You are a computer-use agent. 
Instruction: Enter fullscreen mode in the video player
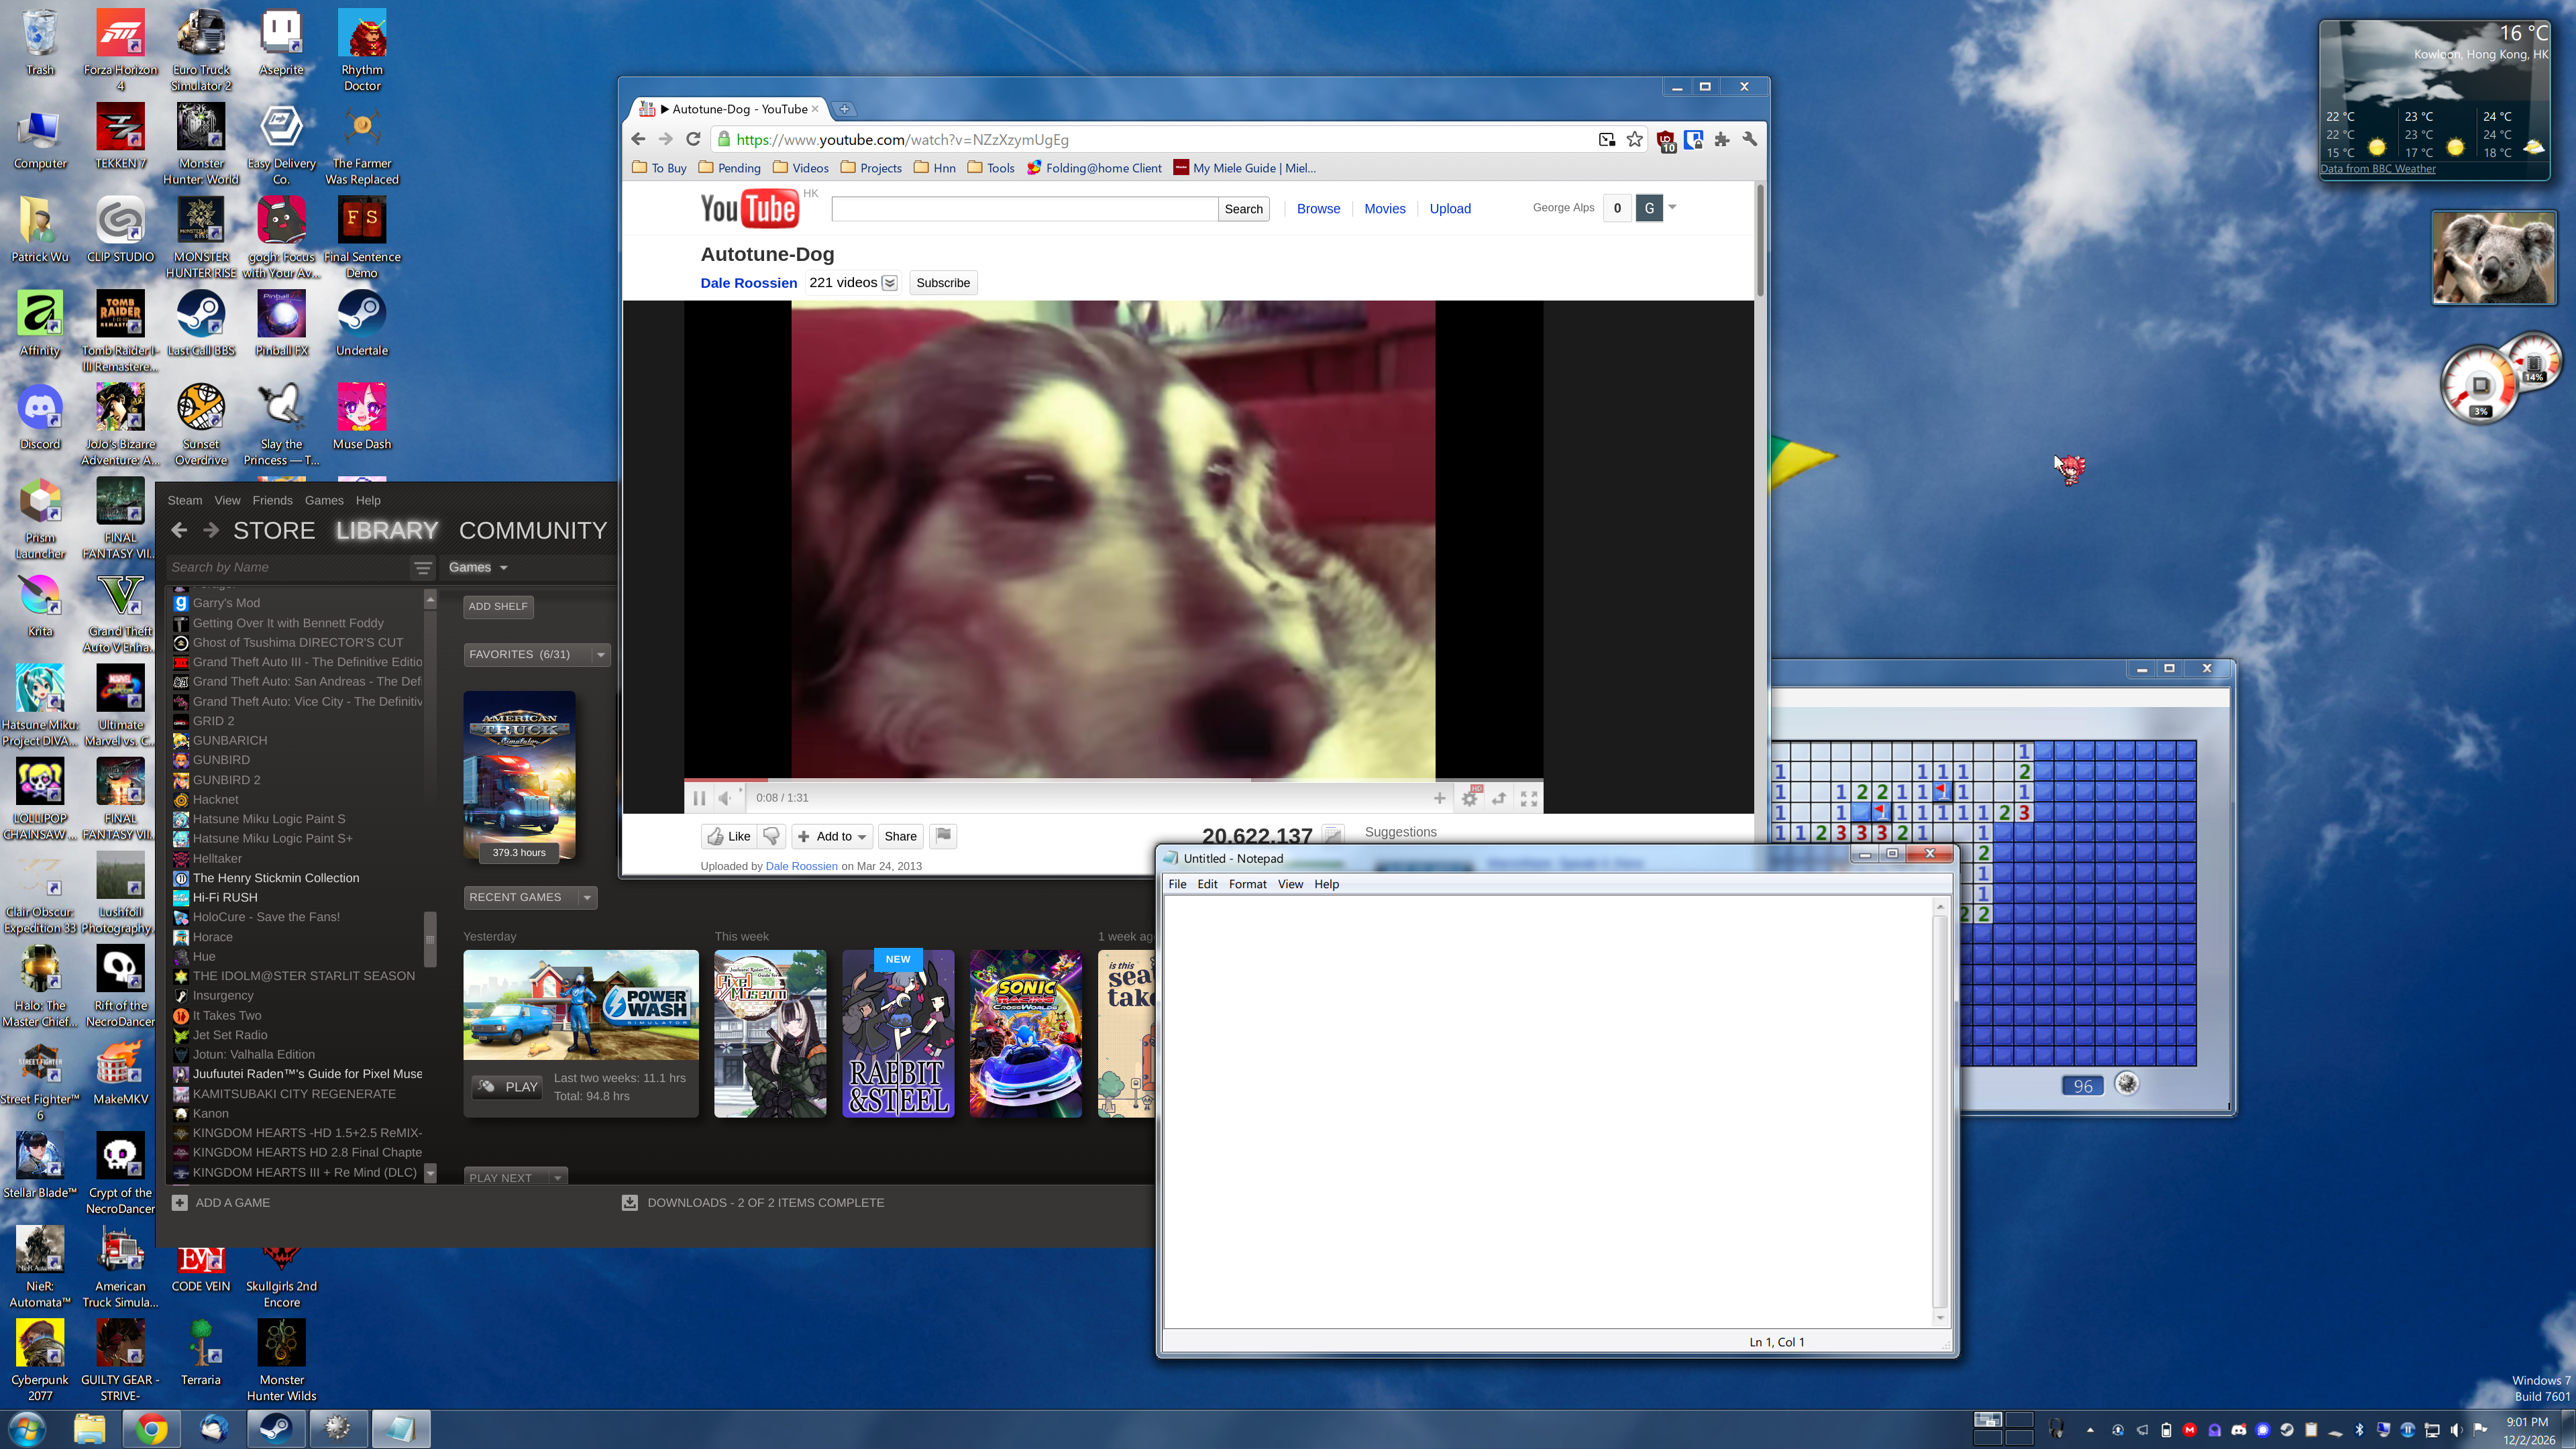(1529, 798)
